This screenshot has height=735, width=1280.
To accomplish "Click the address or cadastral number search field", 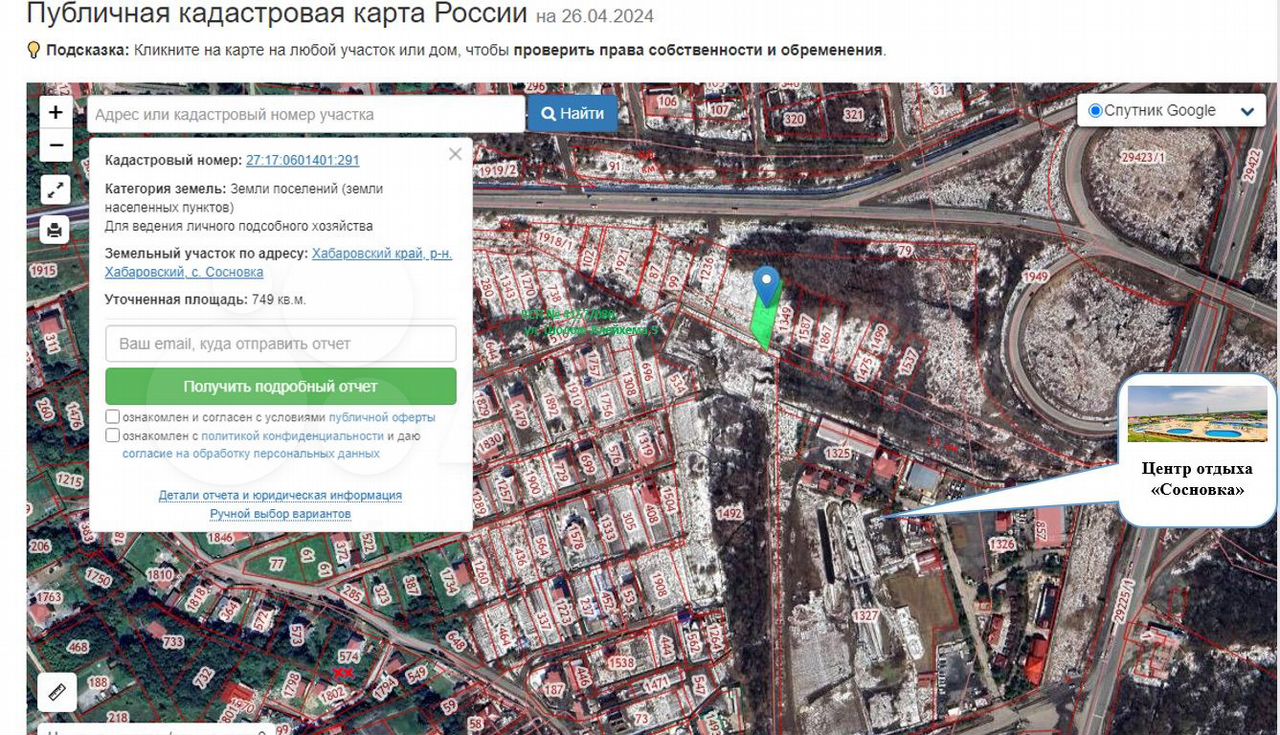I will (305, 115).
